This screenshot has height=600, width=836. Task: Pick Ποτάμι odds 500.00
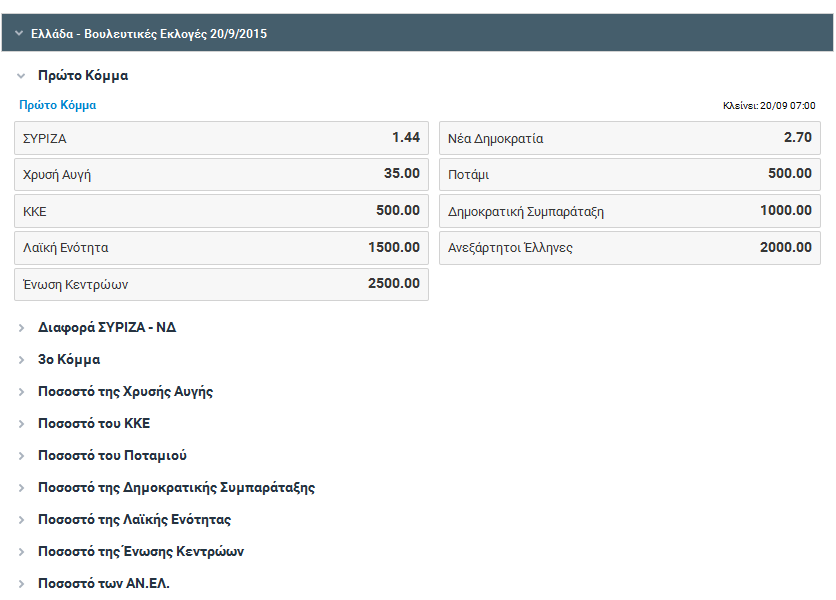pos(630,174)
